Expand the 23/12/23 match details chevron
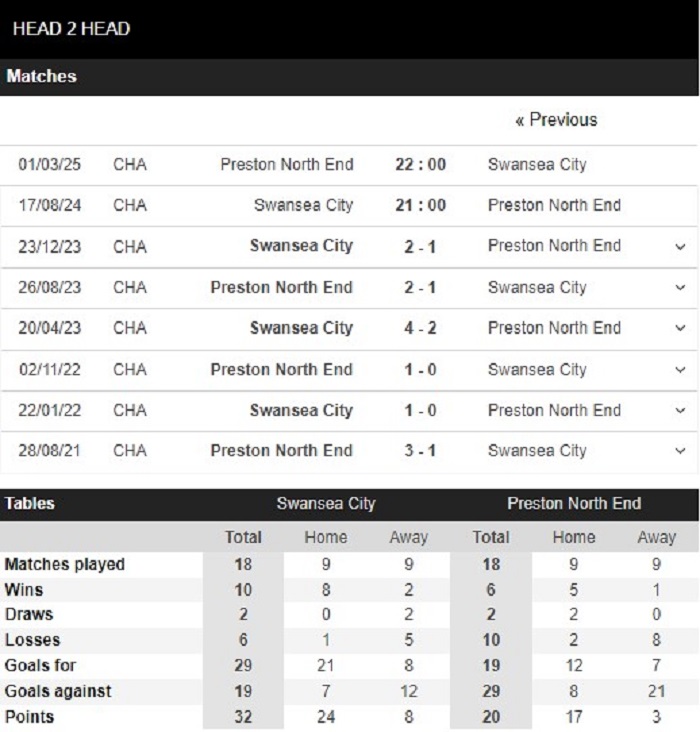This screenshot has height=732, width=700. [680, 246]
